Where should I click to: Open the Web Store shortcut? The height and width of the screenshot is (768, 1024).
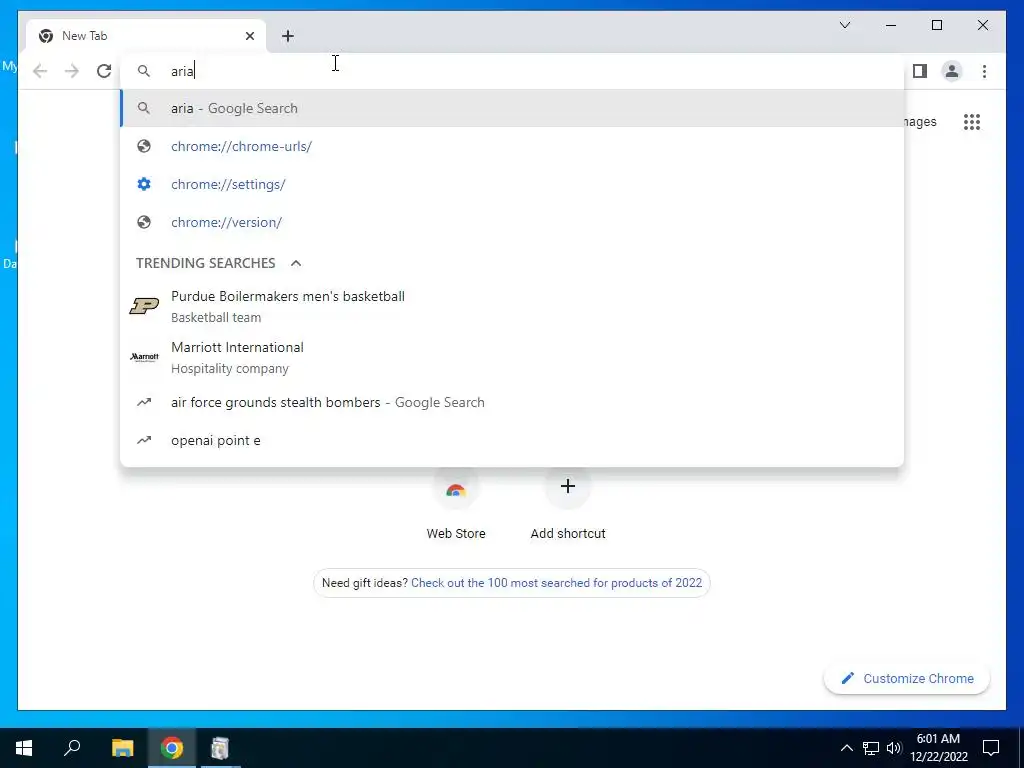pos(456,504)
